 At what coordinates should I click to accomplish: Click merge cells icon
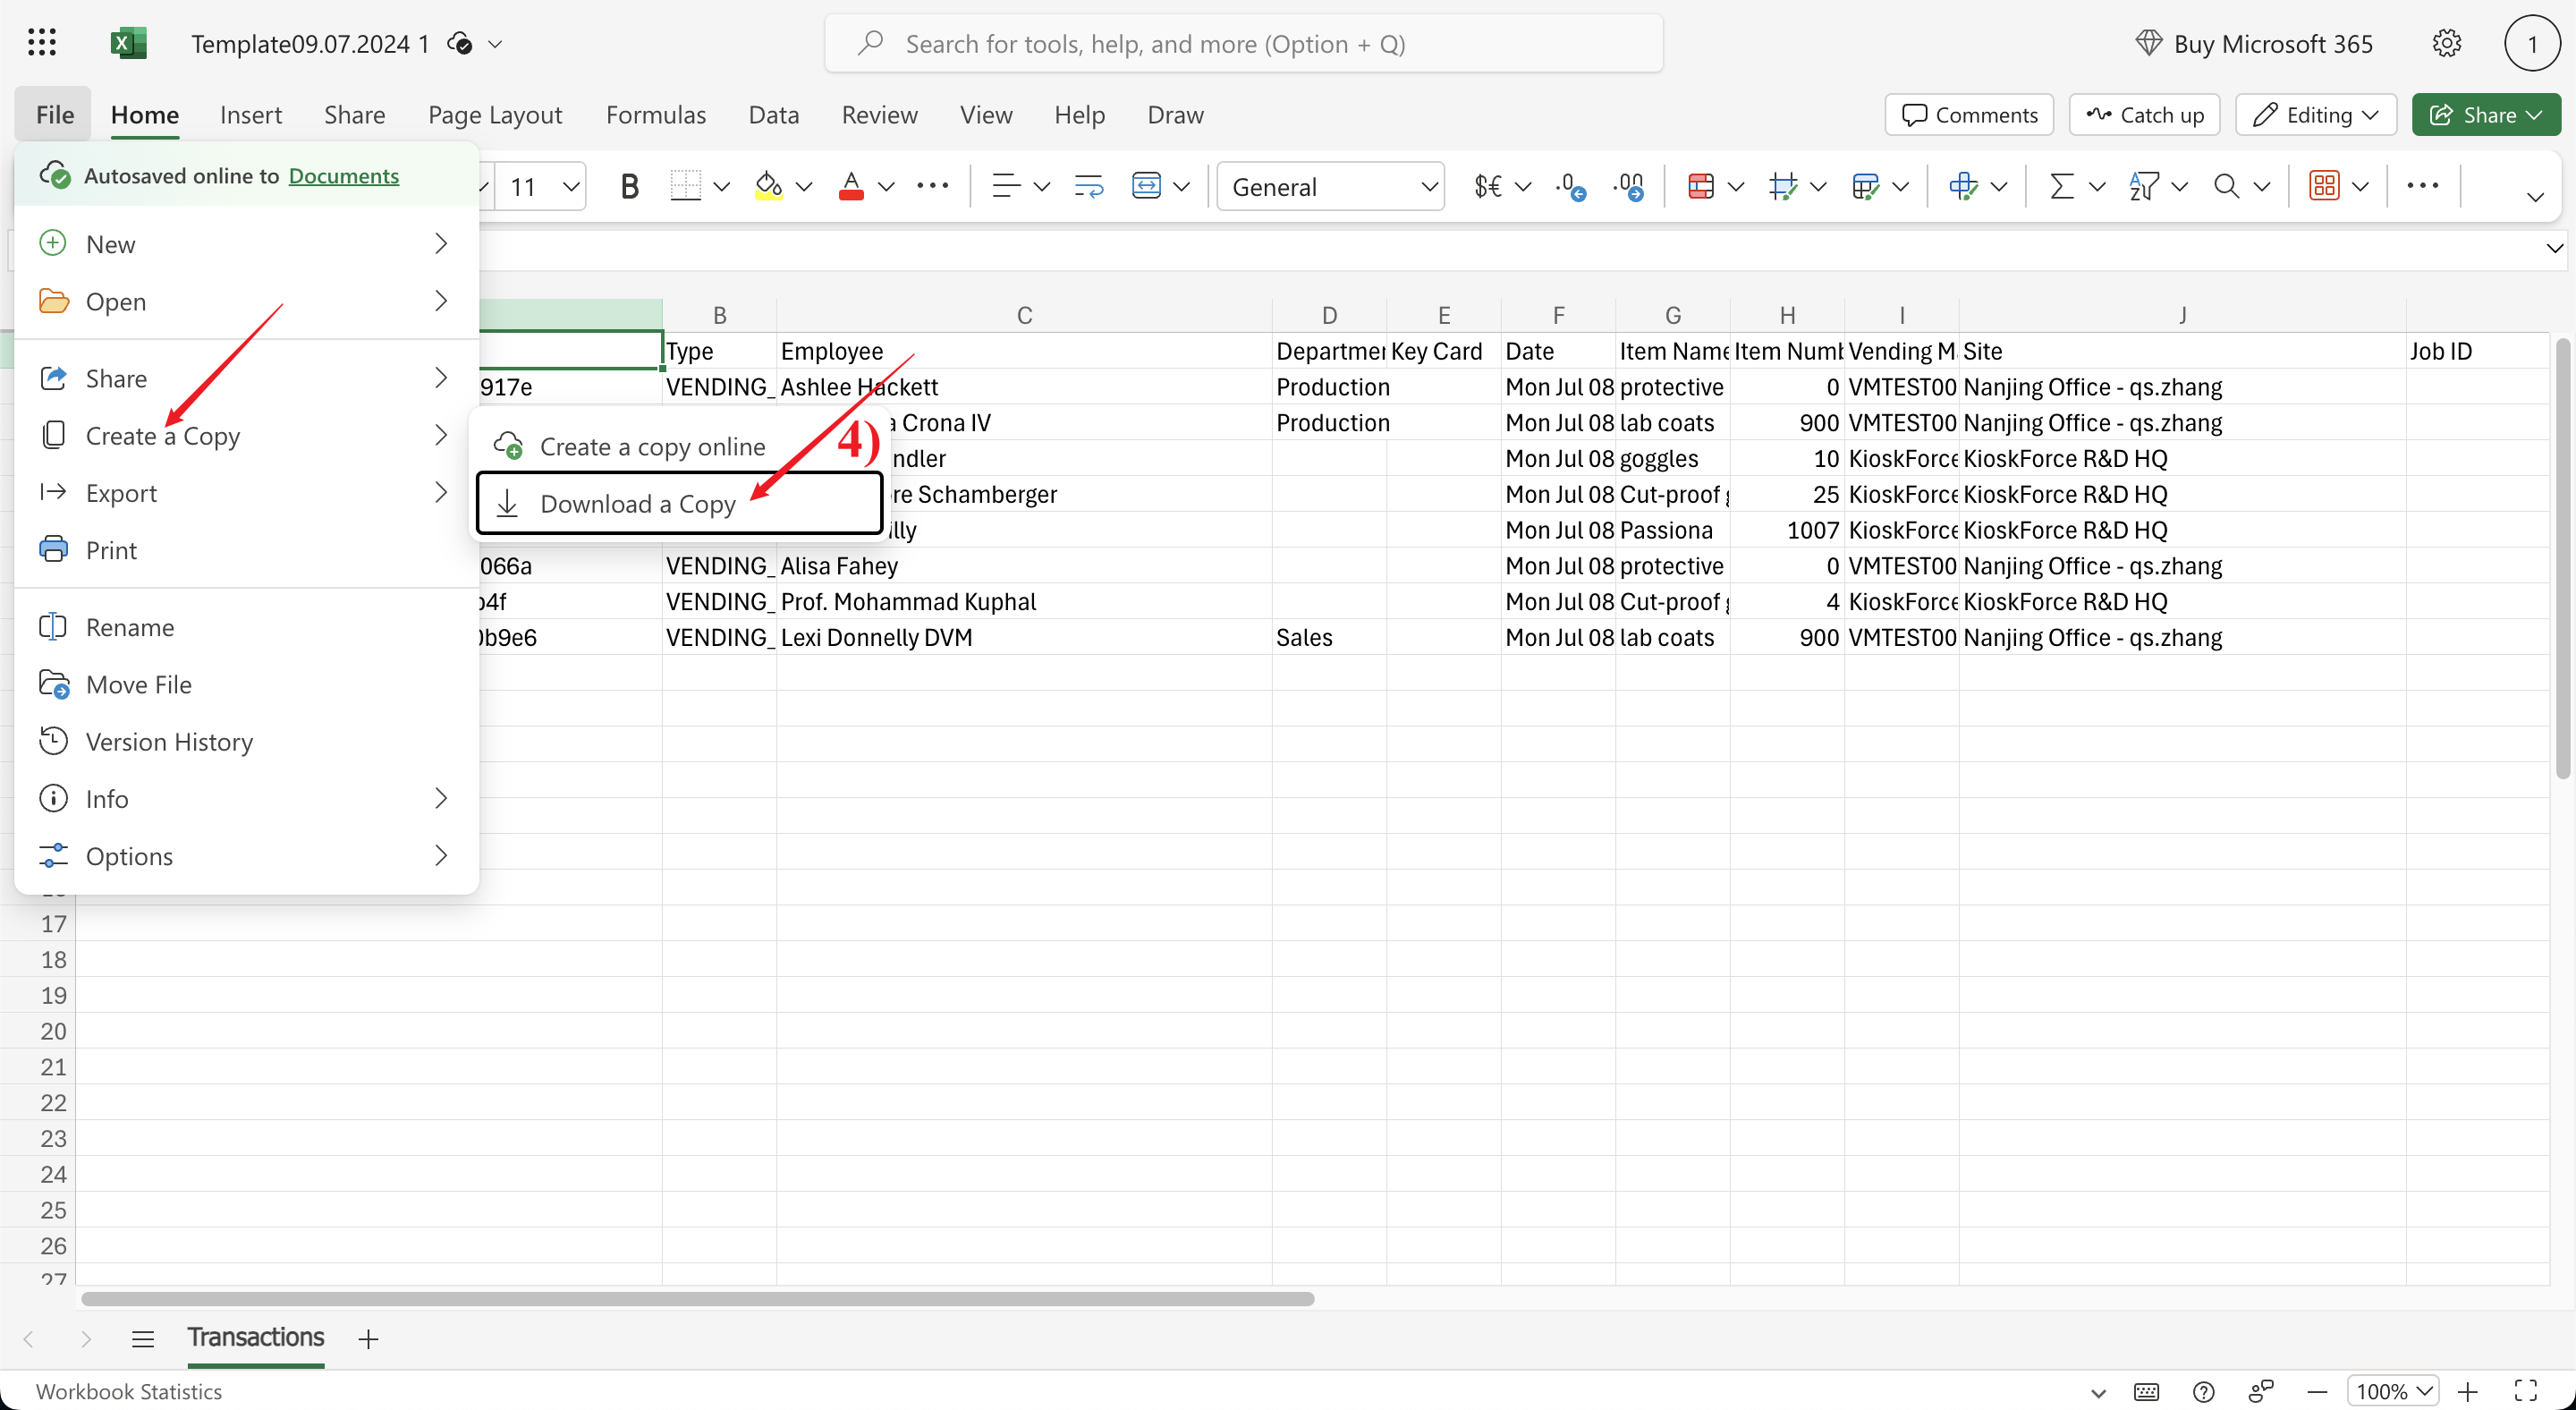click(x=1146, y=186)
